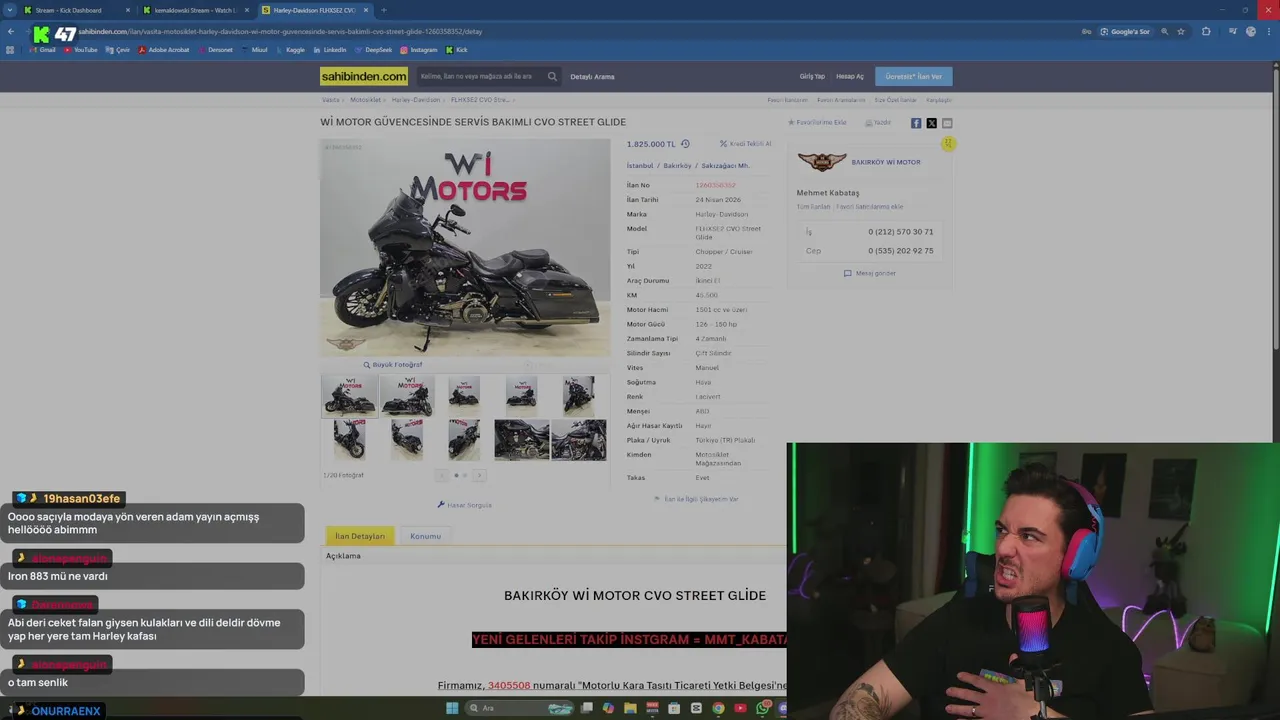Image resolution: width=1280 pixels, height=720 pixels.
Task: Go to previous thumbnail page arrow
Action: [x=441, y=475]
